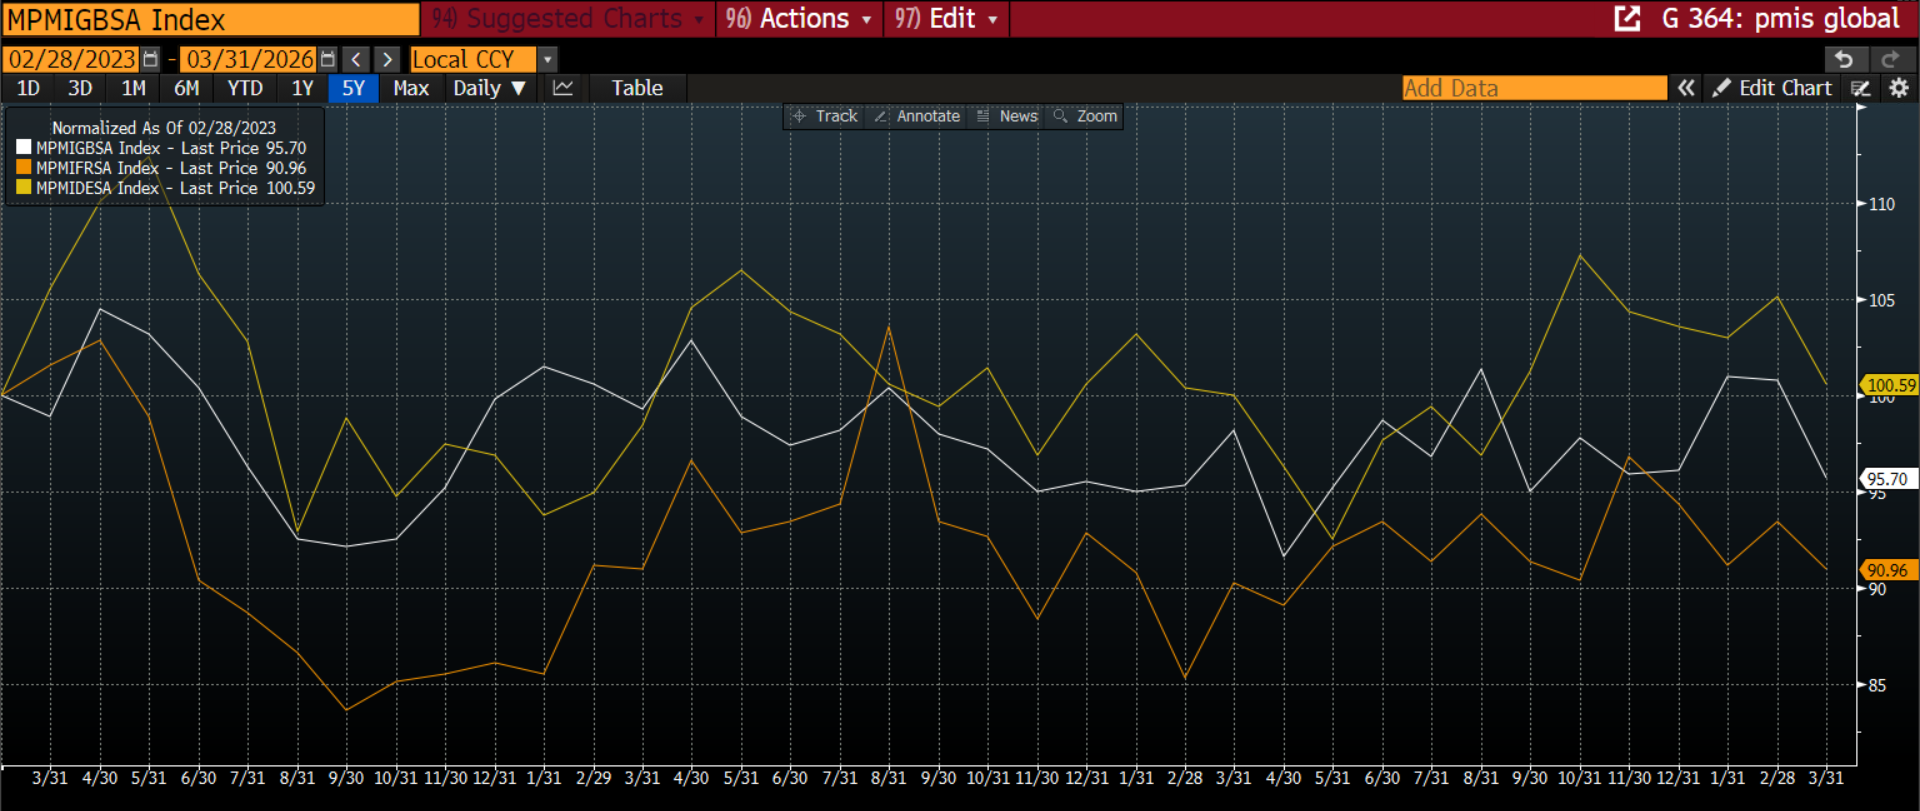Click the pop-out export icon

point(1627,18)
